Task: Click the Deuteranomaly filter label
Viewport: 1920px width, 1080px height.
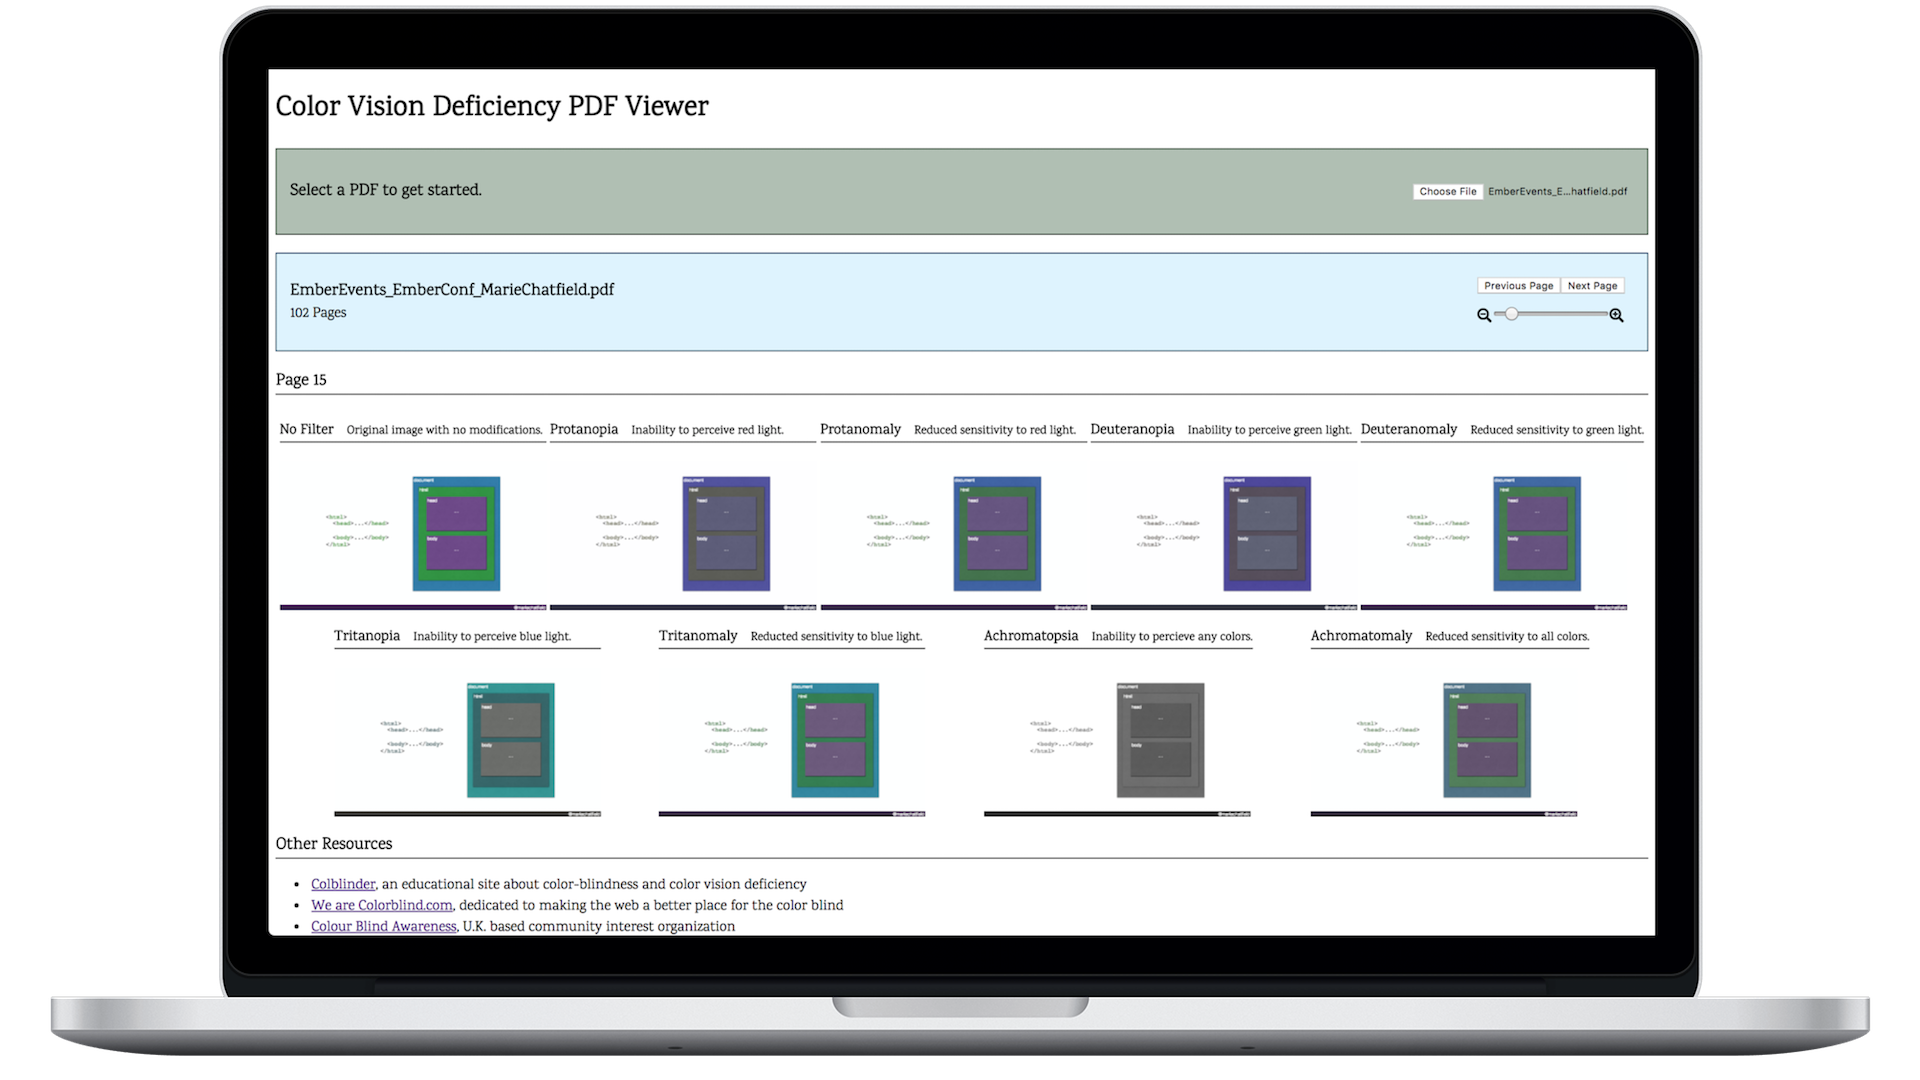Action: pyautogui.click(x=1410, y=429)
